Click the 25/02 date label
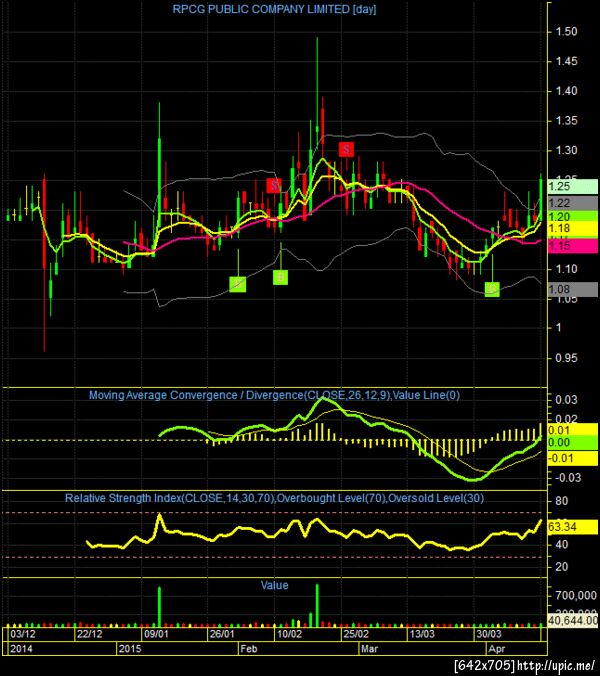Screen dimensions: 600x676 356,634
